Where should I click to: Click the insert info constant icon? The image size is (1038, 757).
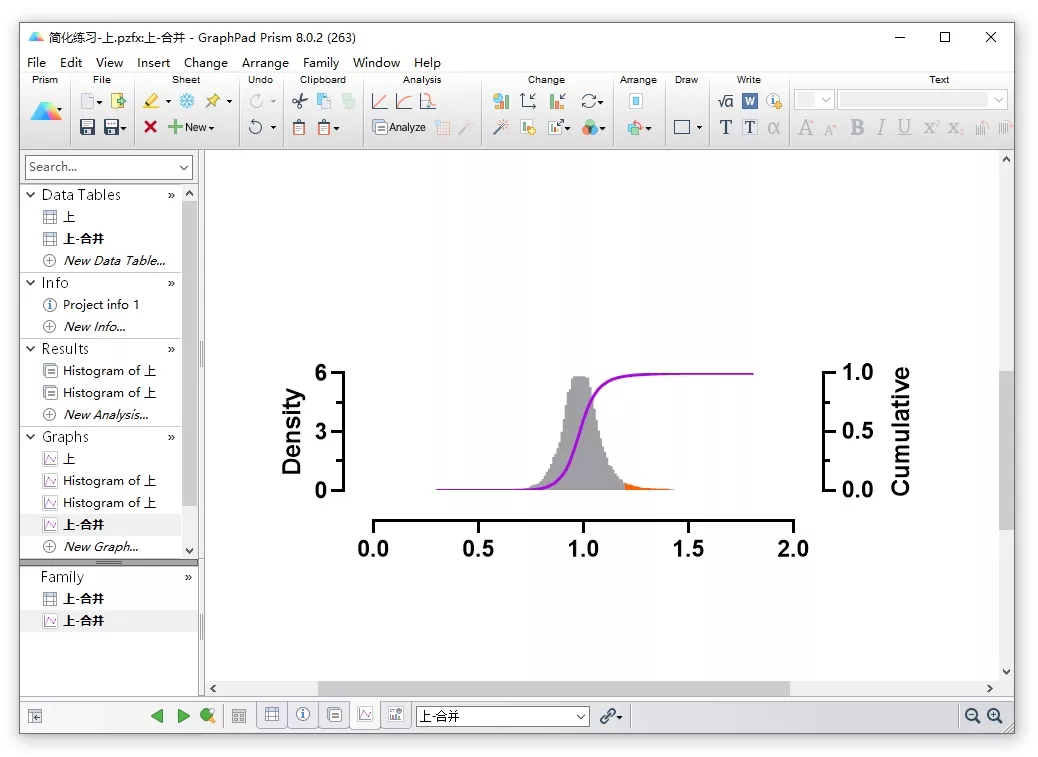coord(774,101)
